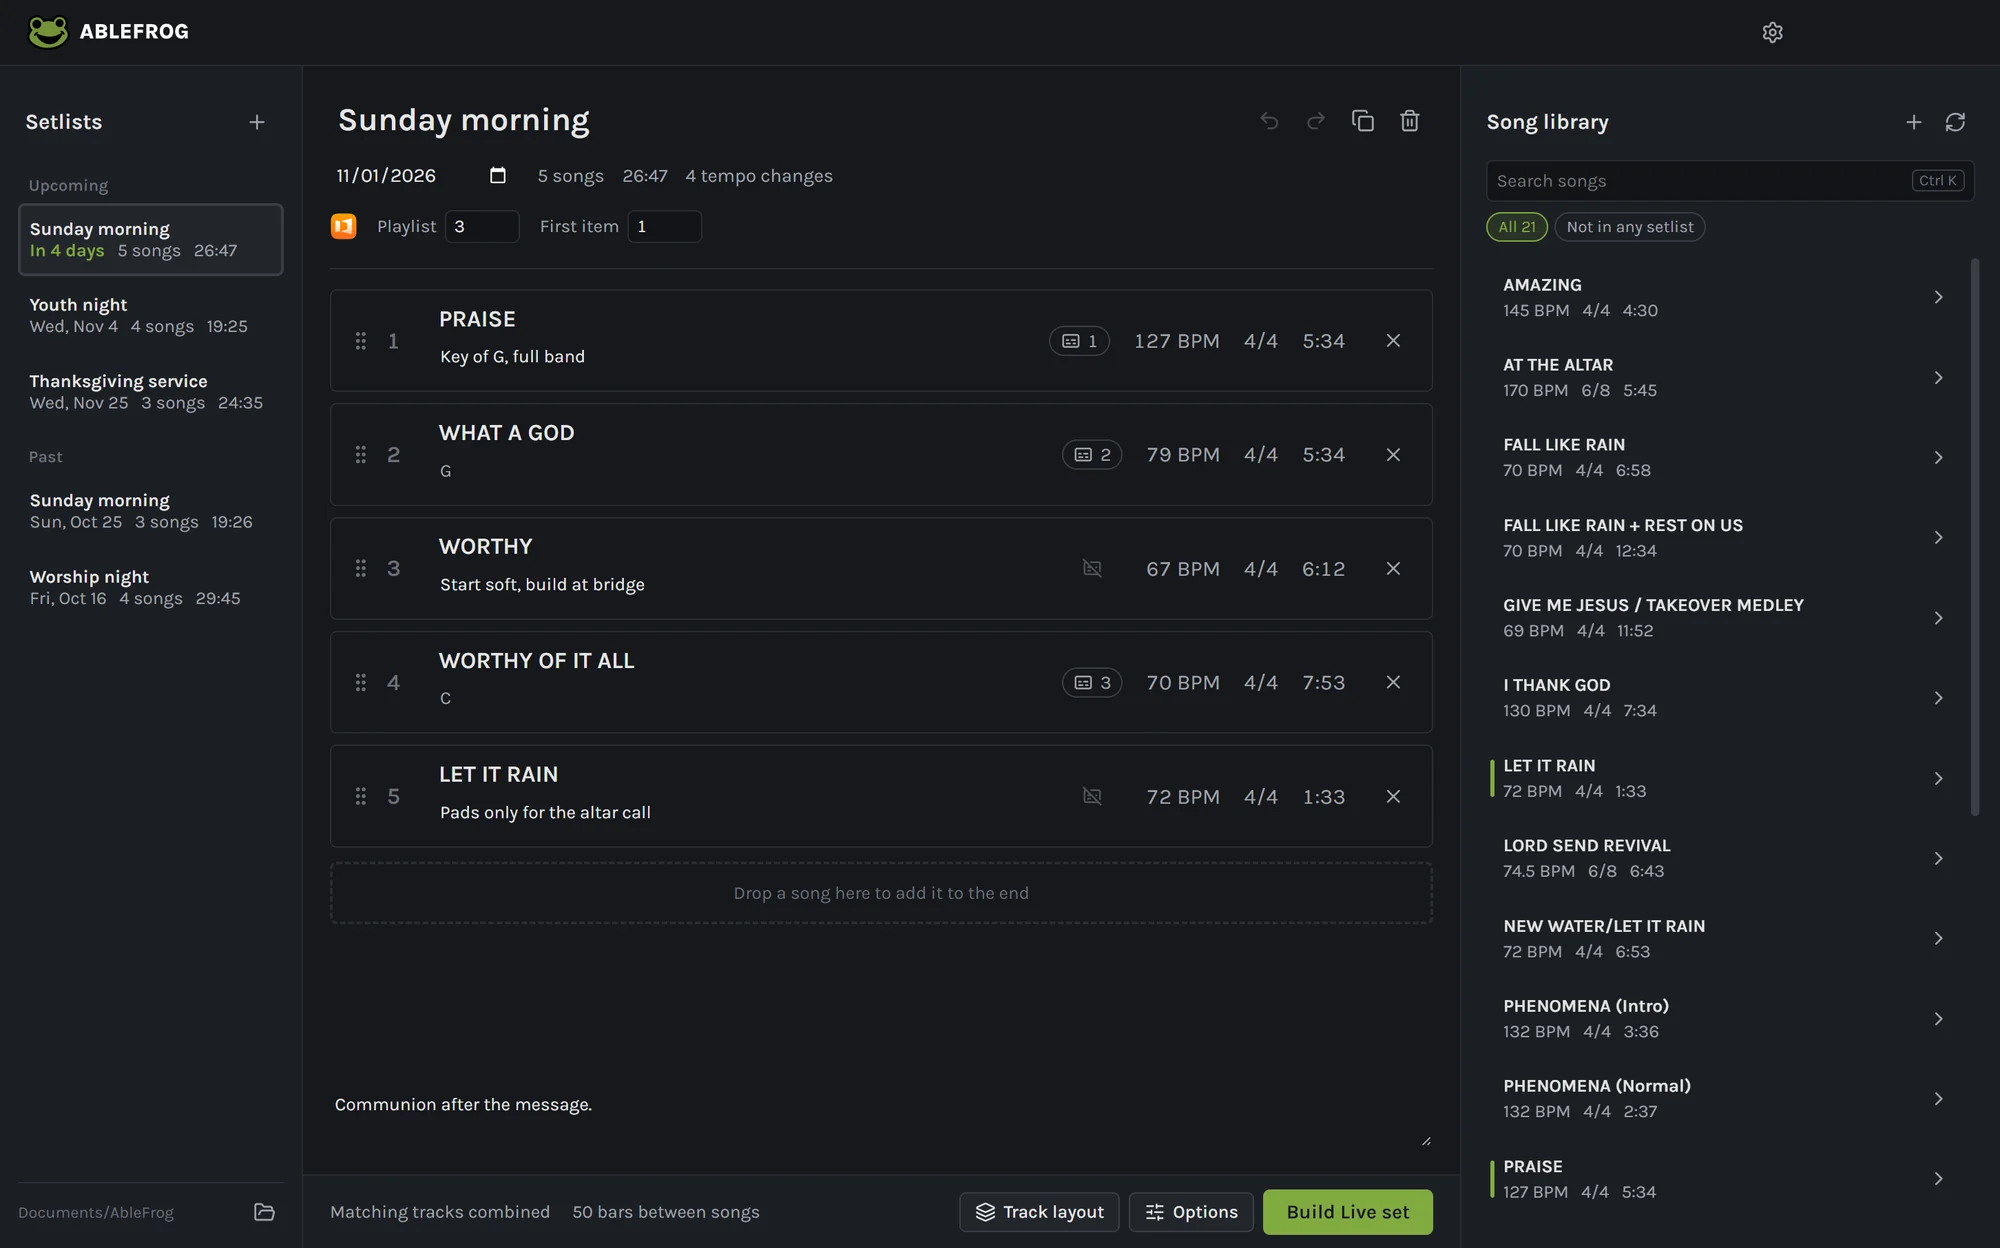Screen dimensions: 2000x1248
Task: Expand PHENOMENA (Intro) chevron
Action: [x=1938, y=1018]
